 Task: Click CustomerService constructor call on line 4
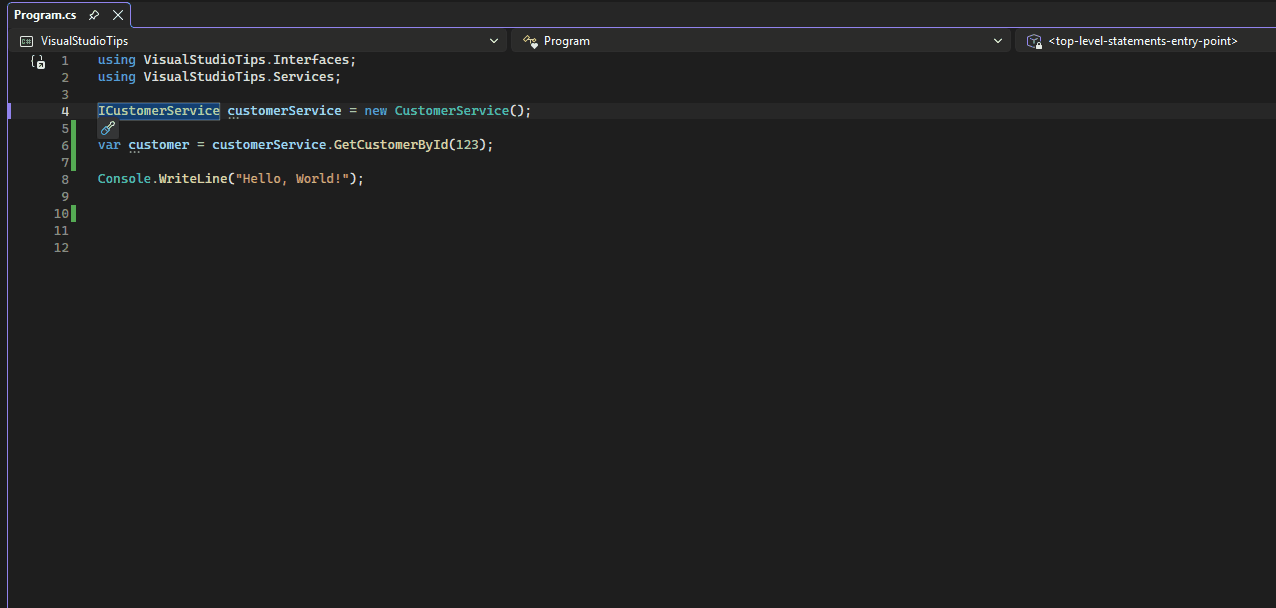[451, 111]
